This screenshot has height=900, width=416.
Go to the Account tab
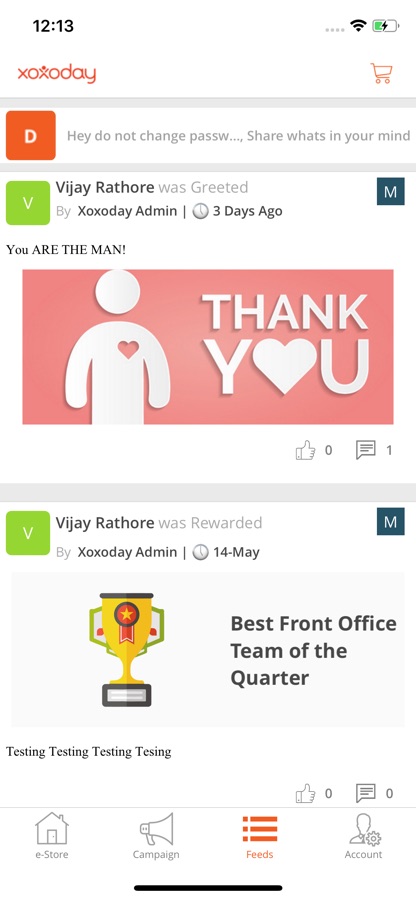(x=363, y=835)
